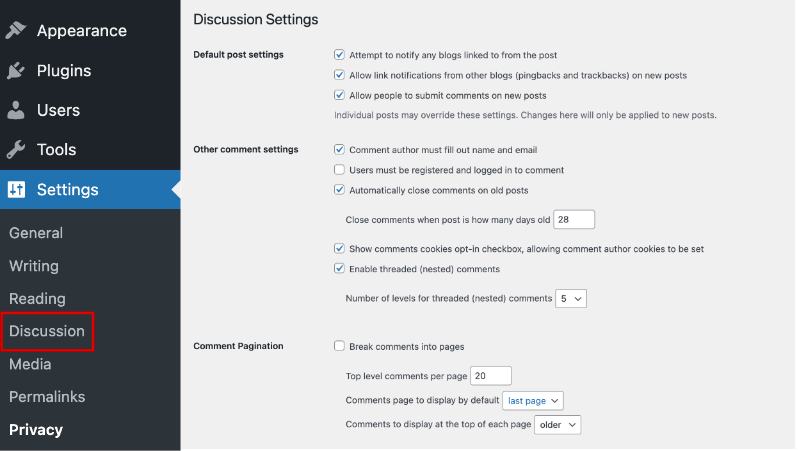Click top level comments per page field

coord(490,376)
